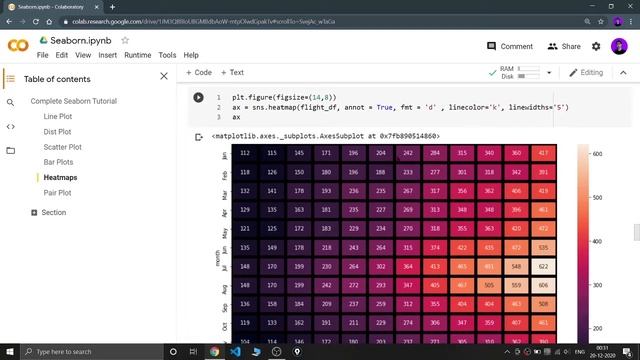Viewport: 640px width, 360px height.
Task: Jump to the Dist Plot section
Action: tap(57, 132)
